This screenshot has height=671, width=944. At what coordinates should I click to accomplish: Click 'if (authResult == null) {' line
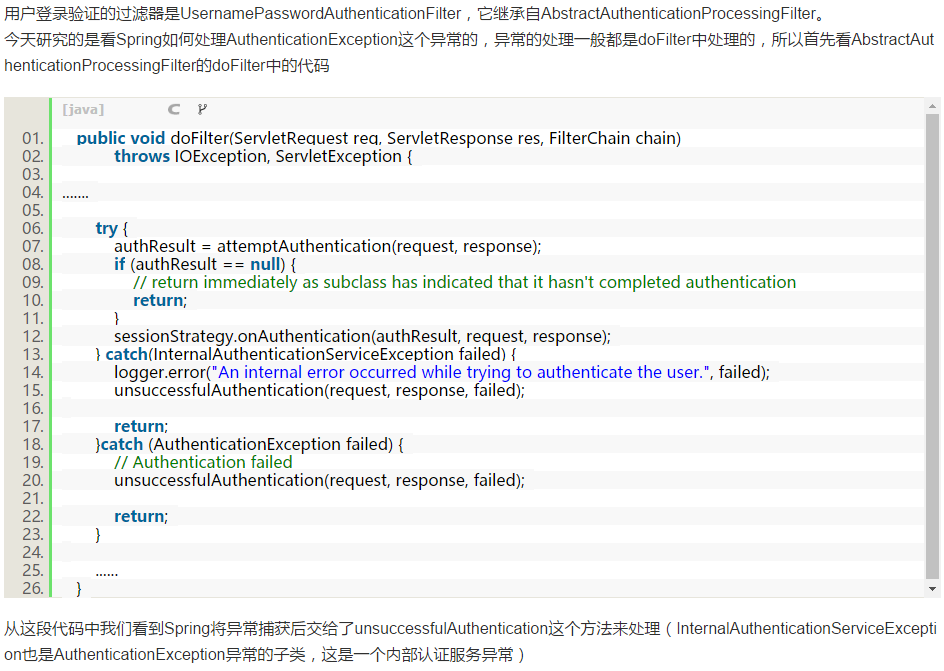click(205, 265)
